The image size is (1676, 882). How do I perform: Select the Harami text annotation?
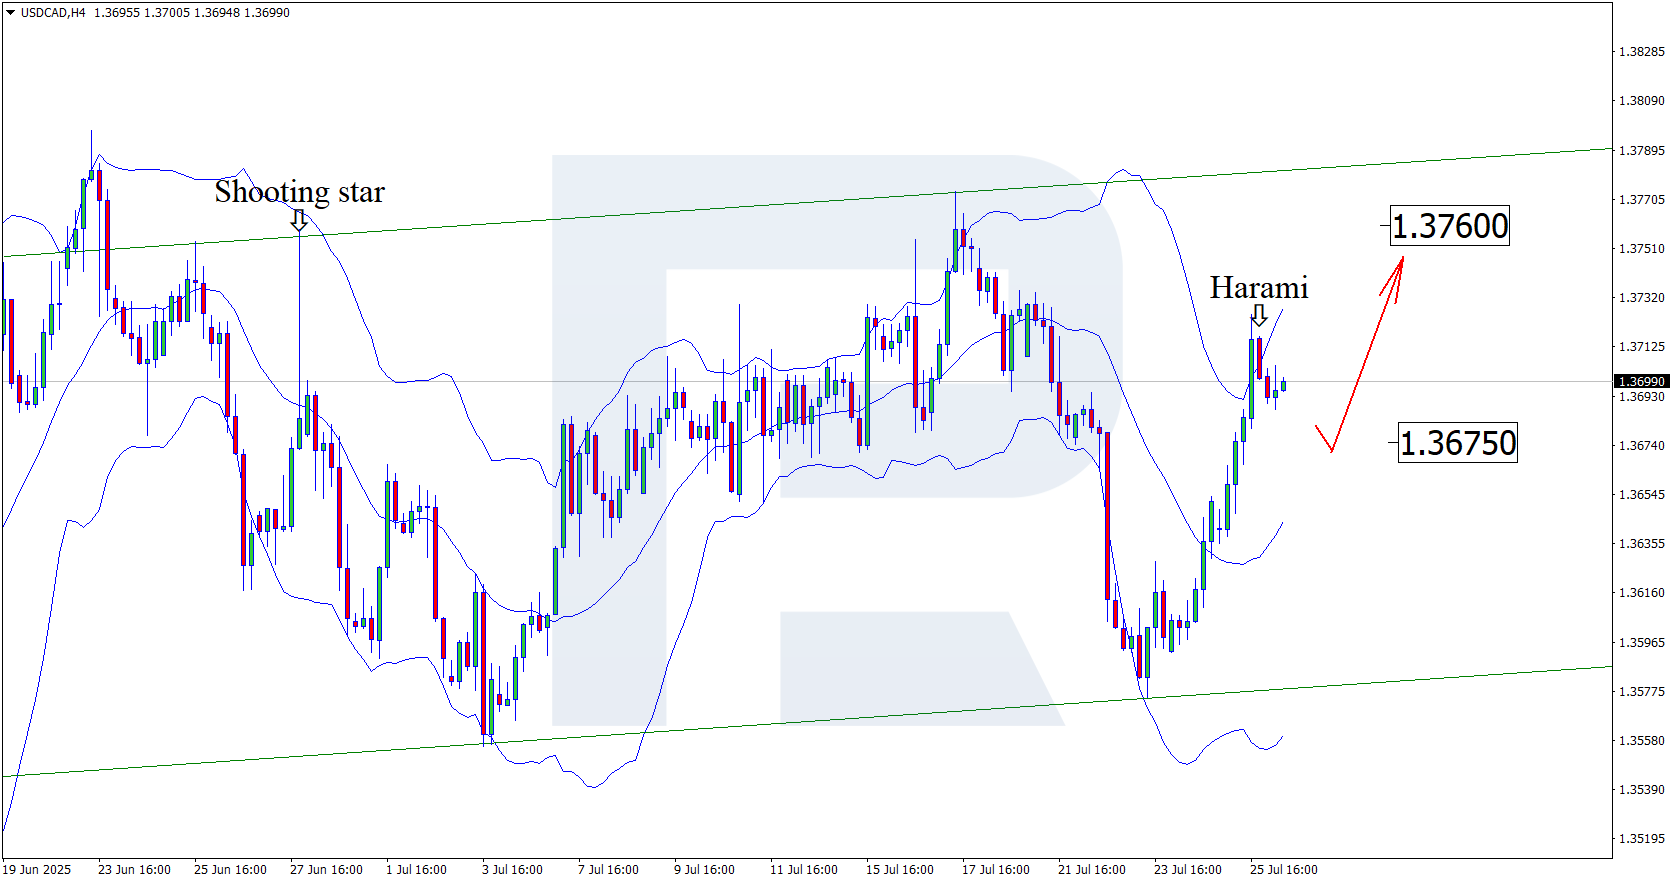tap(1259, 288)
